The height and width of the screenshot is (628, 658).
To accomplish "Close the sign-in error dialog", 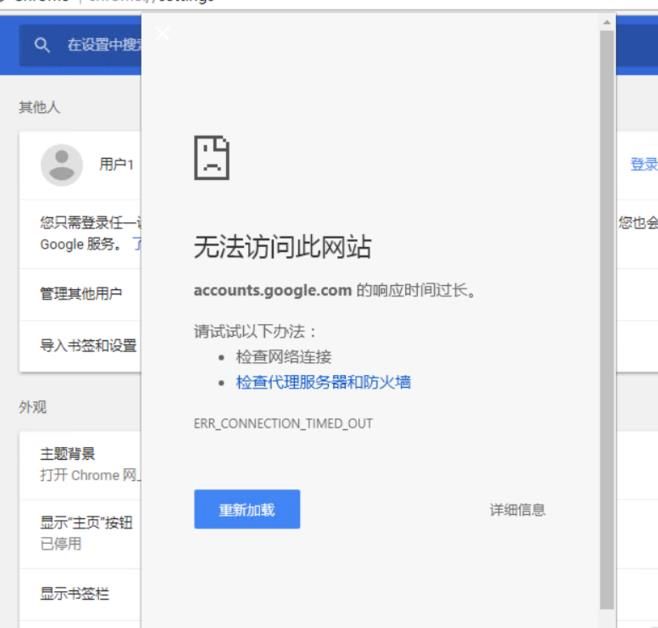I will [162, 33].
